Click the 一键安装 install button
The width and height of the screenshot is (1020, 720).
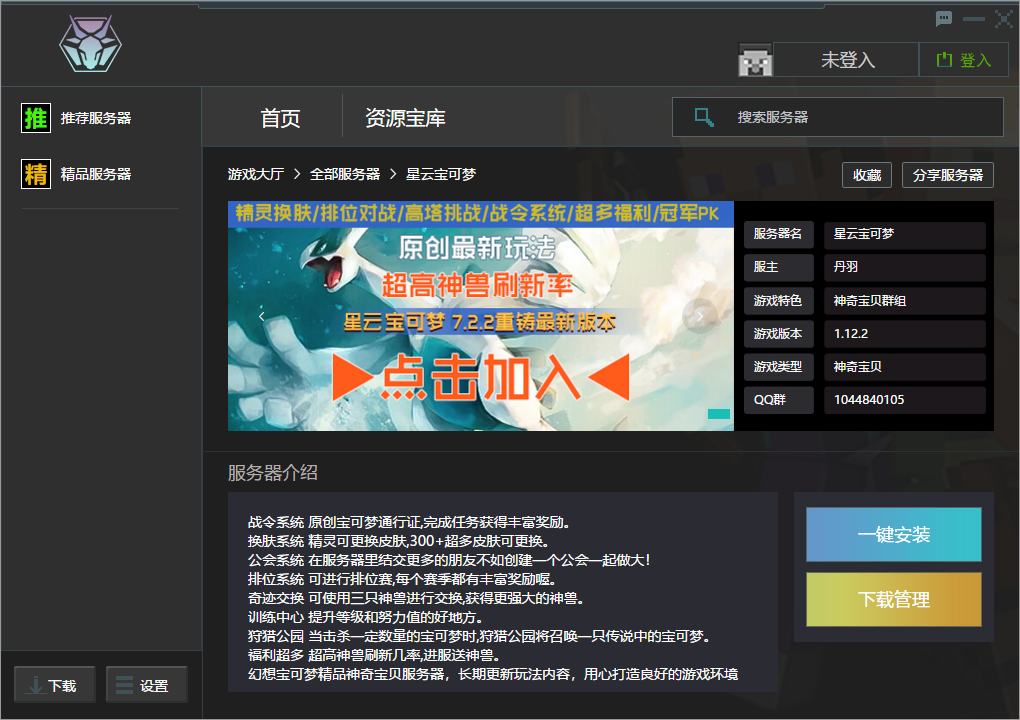893,535
